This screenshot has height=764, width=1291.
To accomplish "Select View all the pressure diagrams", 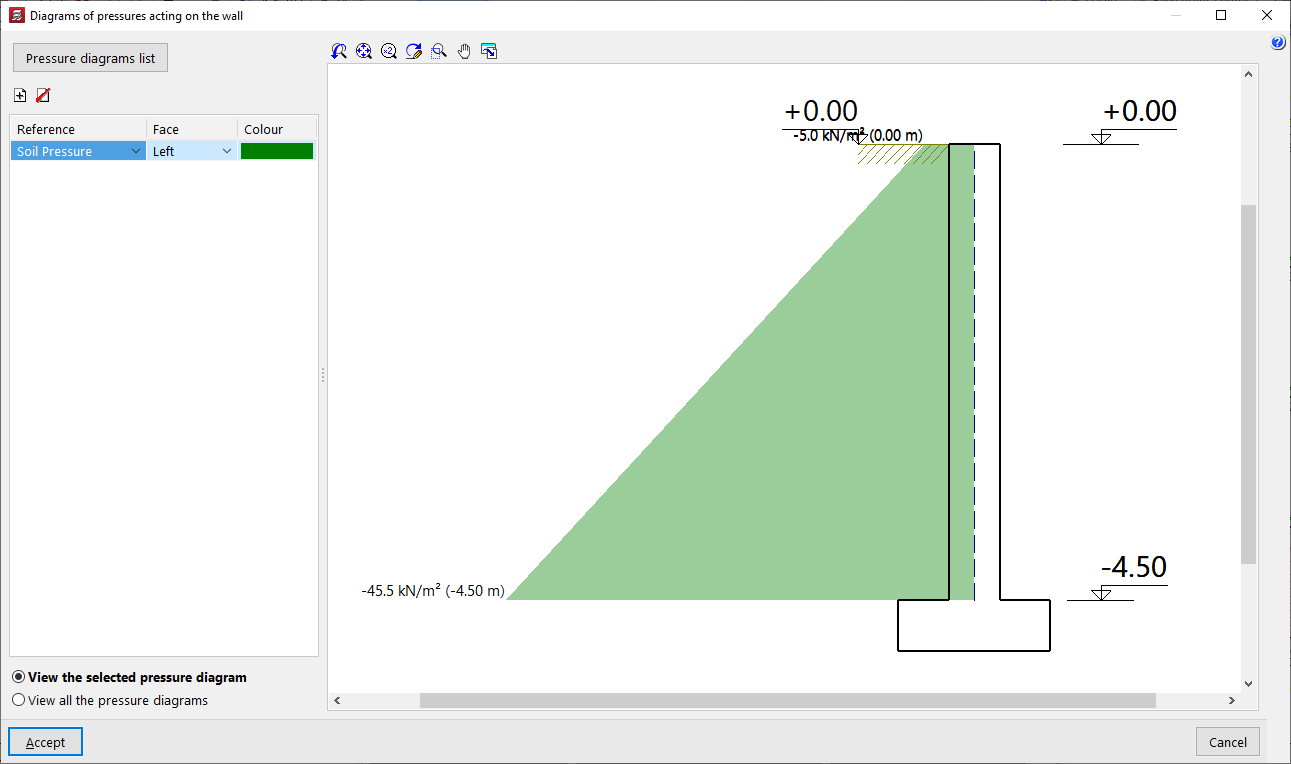I will (x=110, y=700).
